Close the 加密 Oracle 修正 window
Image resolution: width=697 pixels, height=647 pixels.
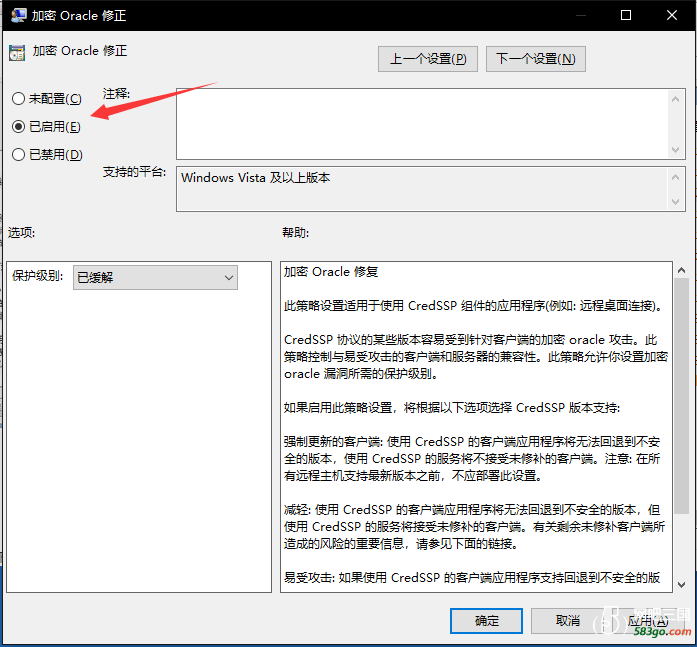672,15
